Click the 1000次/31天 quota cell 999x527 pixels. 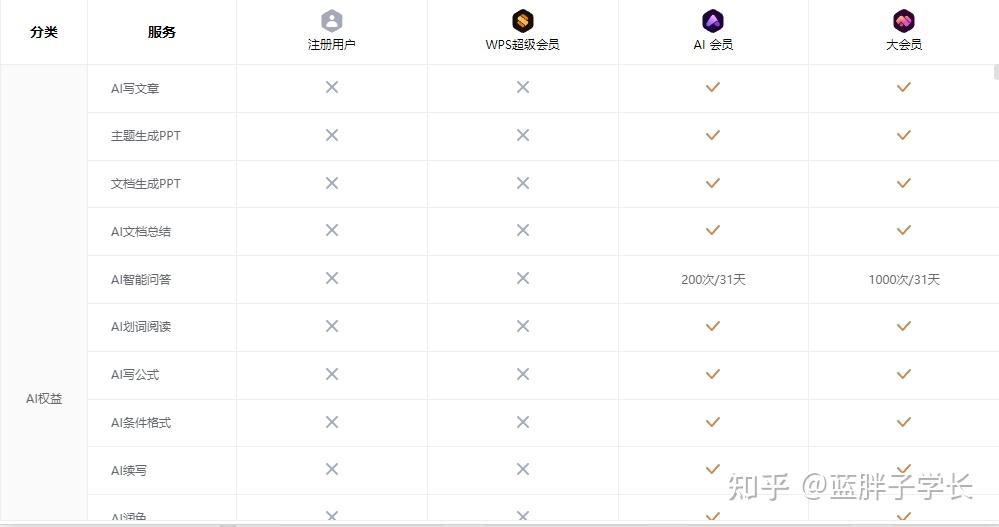pos(903,279)
